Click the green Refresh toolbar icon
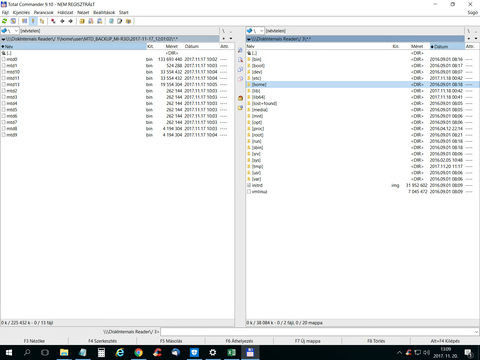This screenshot has height=360, width=480. point(4,21)
